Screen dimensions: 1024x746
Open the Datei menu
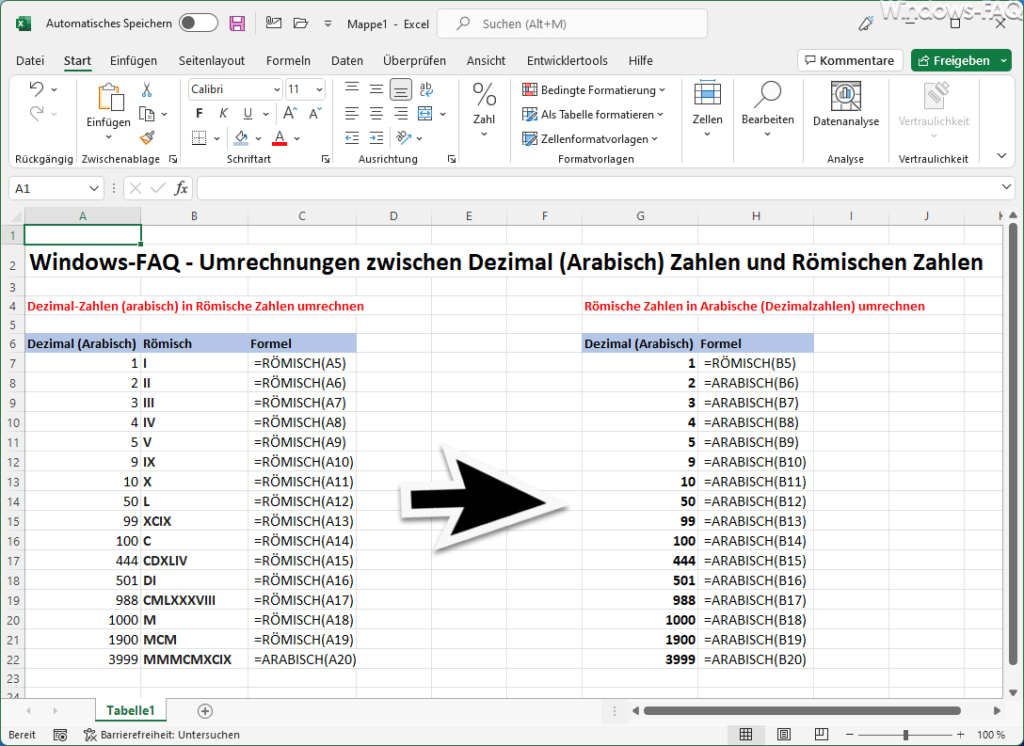[30, 61]
